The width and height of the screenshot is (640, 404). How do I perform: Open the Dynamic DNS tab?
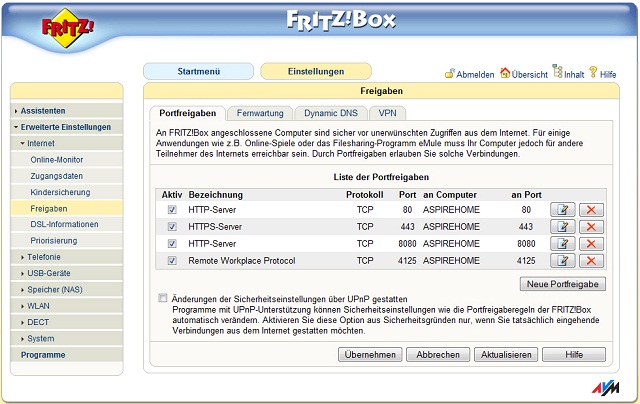click(331, 114)
